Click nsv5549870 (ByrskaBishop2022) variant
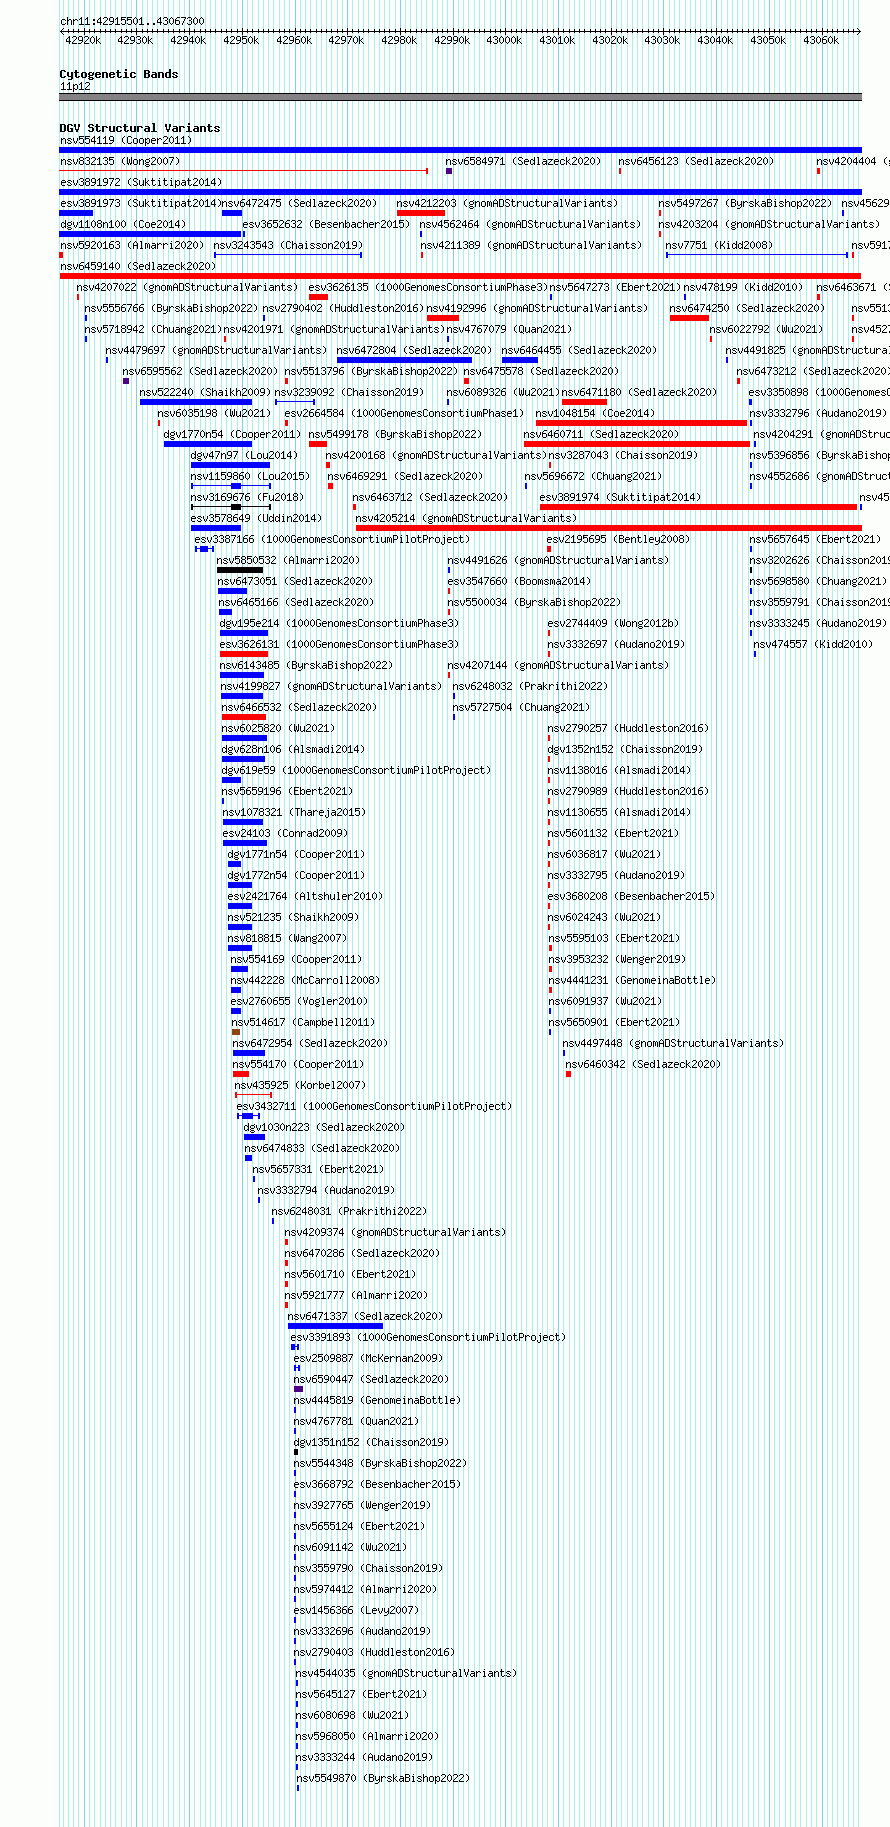The image size is (890, 1827). pyautogui.click(x=383, y=1779)
